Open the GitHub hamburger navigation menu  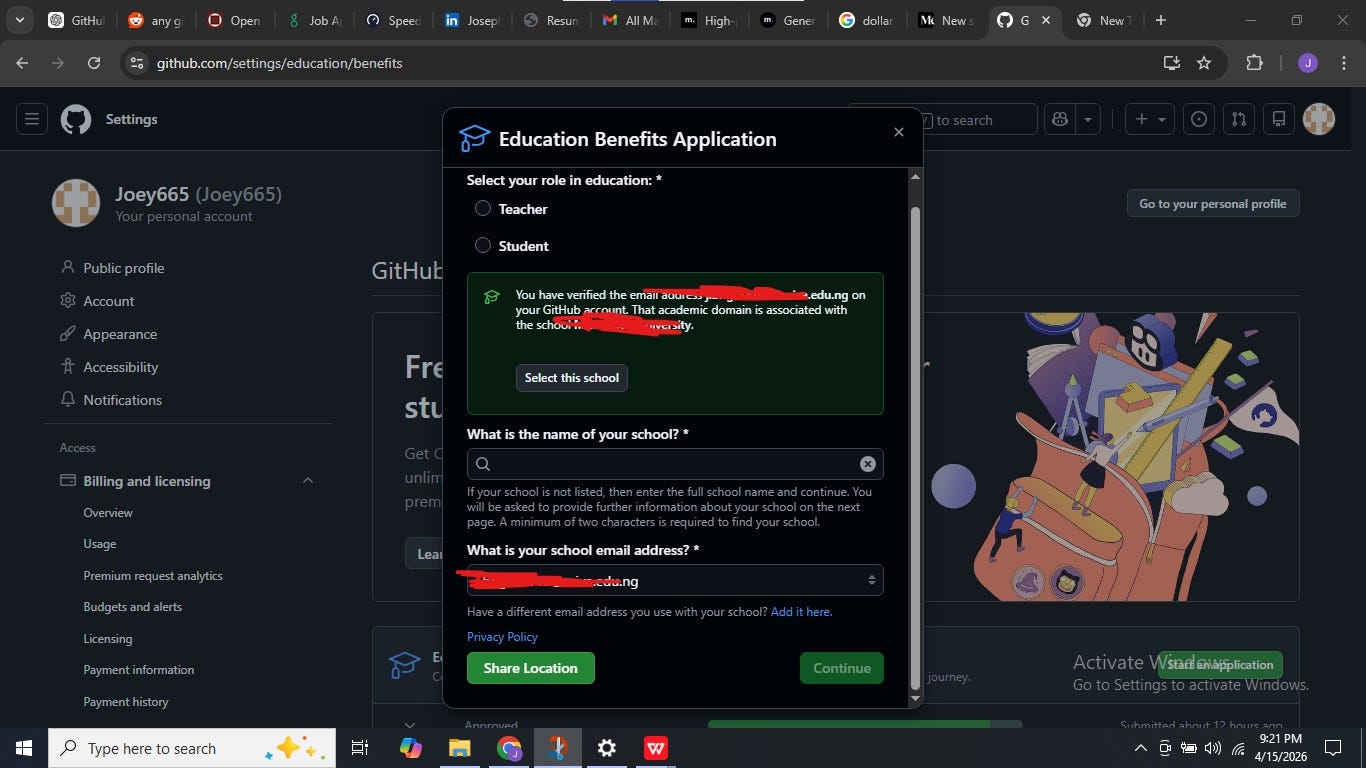pyautogui.click(x=32, y=119)
